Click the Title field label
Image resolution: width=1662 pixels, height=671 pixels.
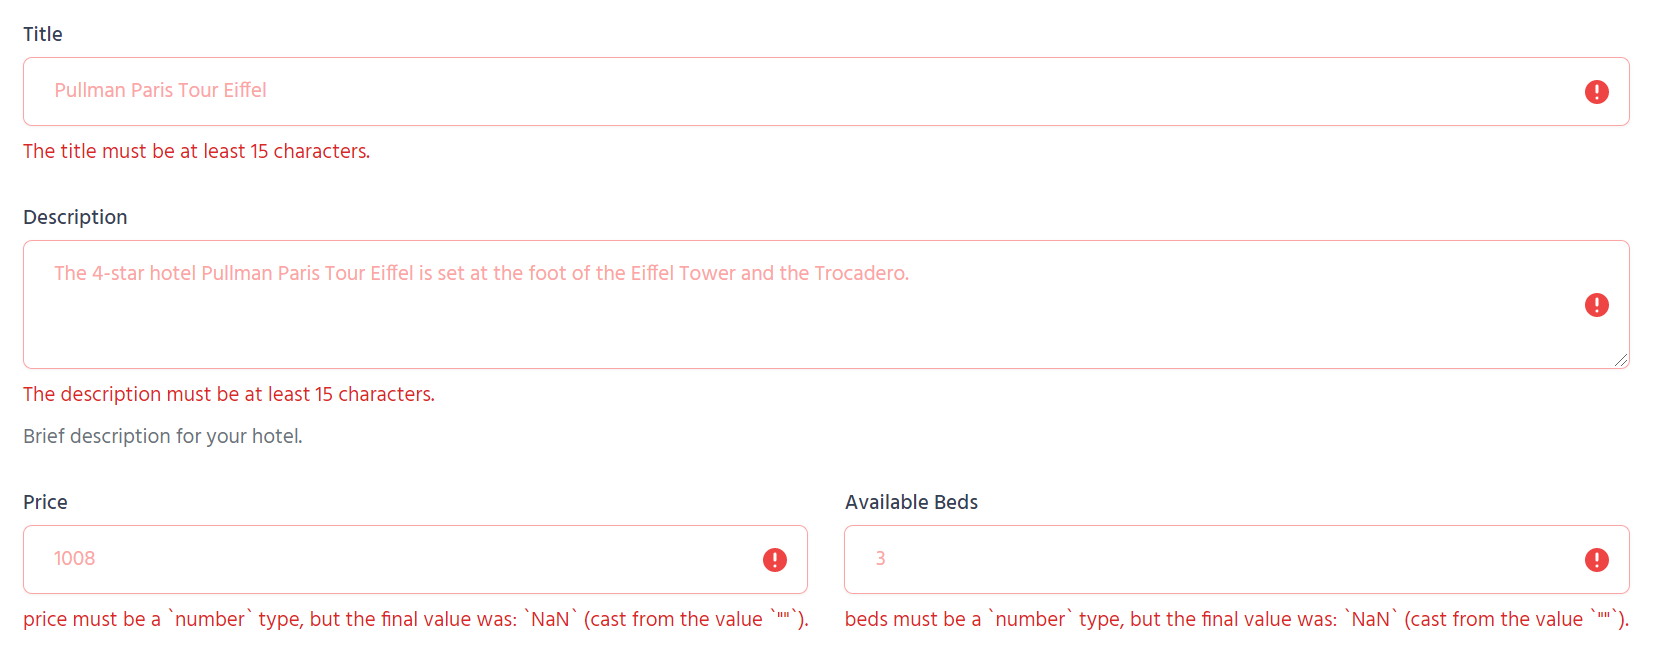point(42,33)
